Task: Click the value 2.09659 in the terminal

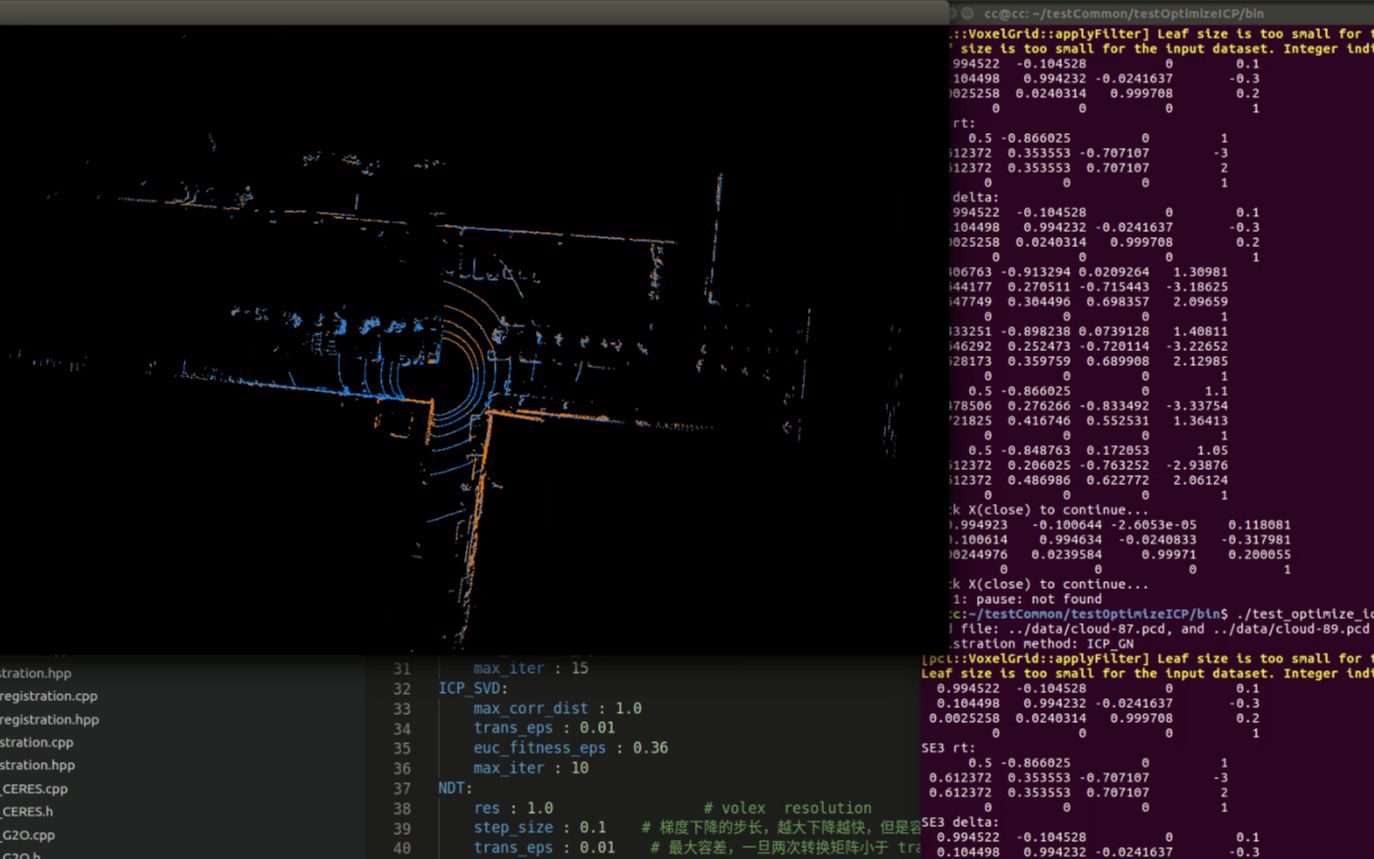Action: [1202, 301]
